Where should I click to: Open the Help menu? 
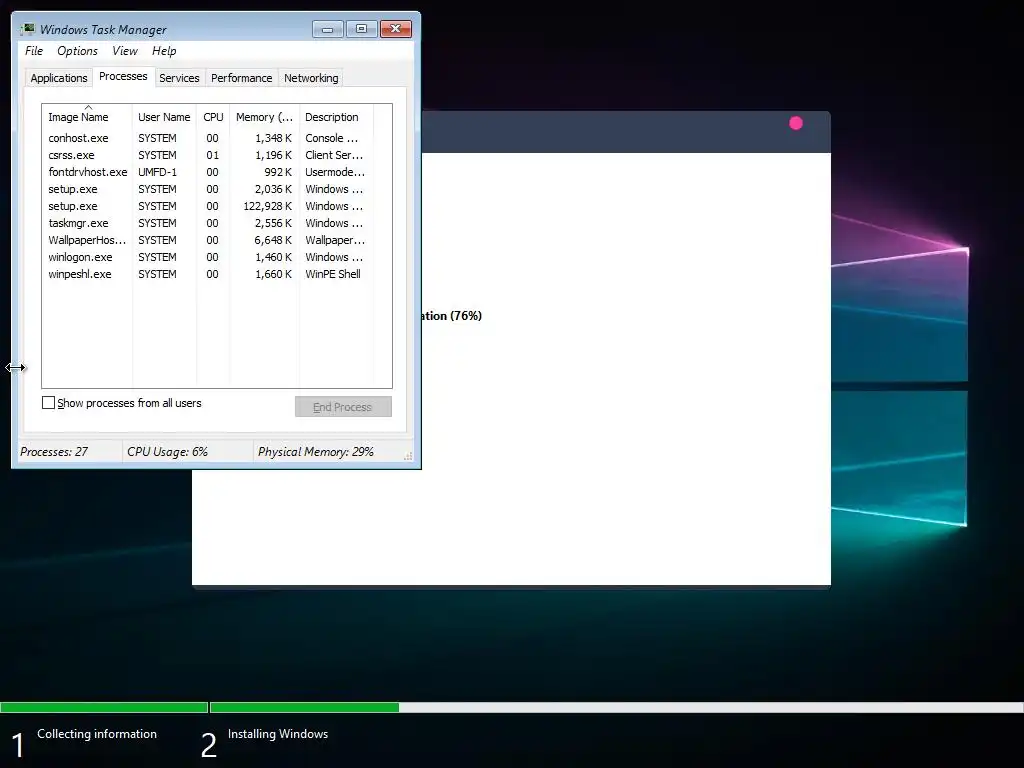(x=164, y=51)
